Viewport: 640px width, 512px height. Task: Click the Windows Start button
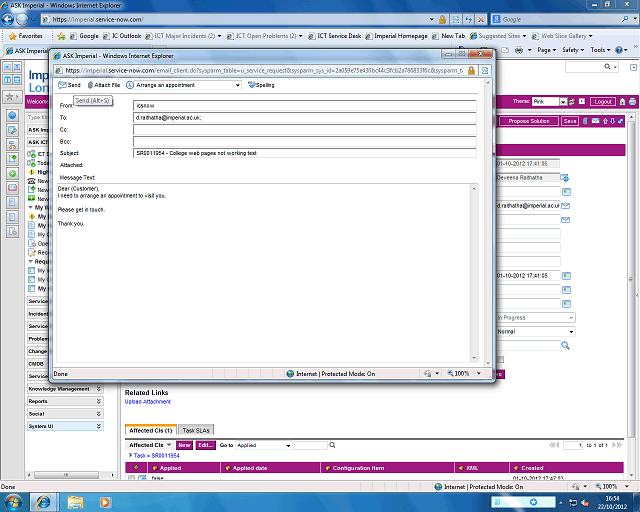[x=16, y=500]
